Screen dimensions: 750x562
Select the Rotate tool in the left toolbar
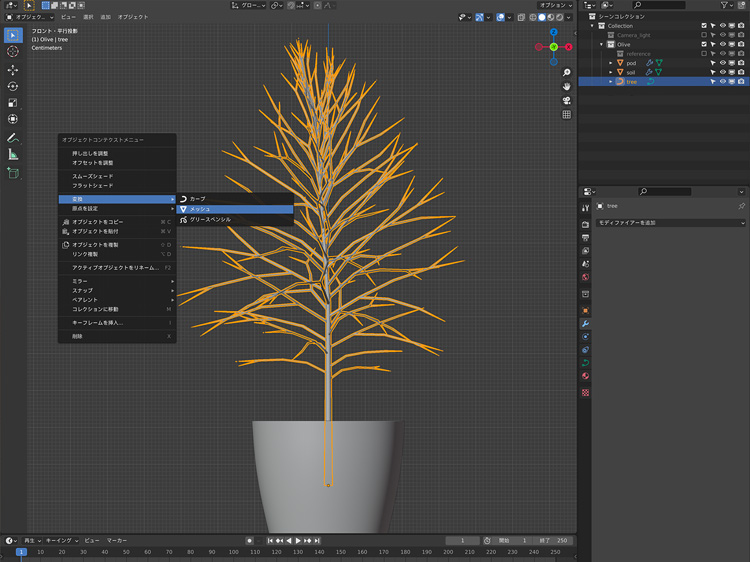[13, 86]
